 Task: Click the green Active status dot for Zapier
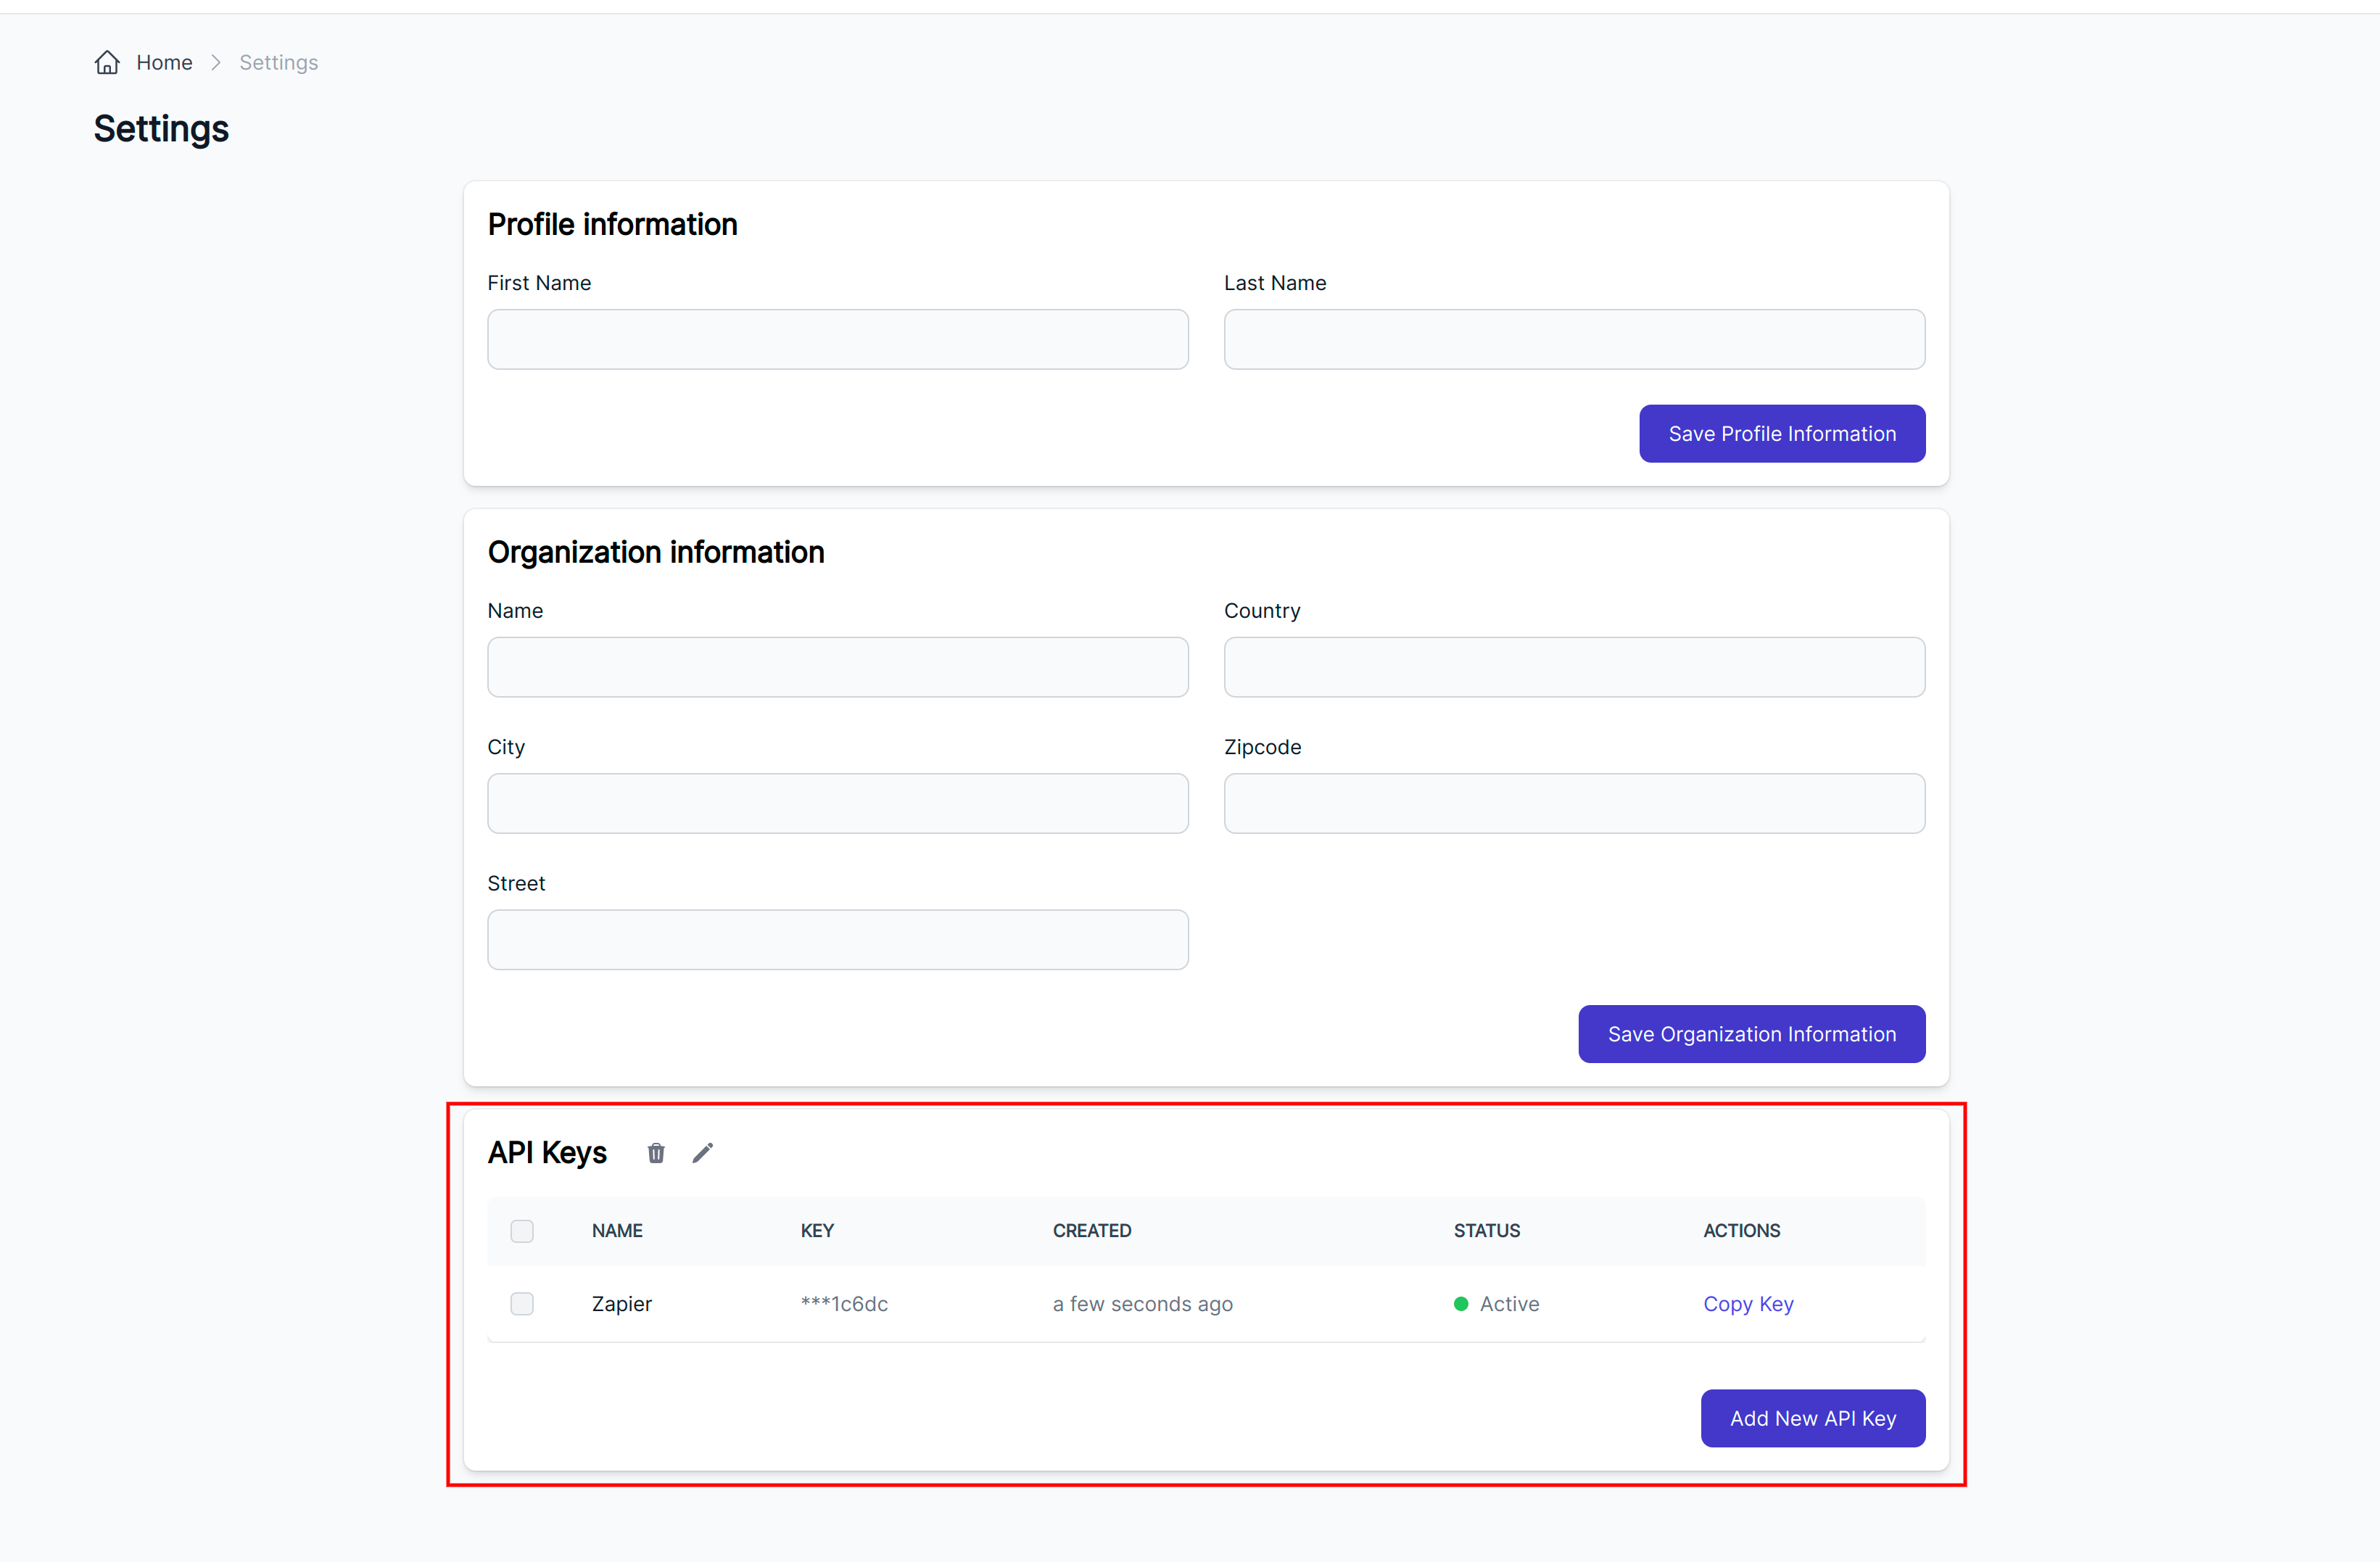coord(1461,1303)
